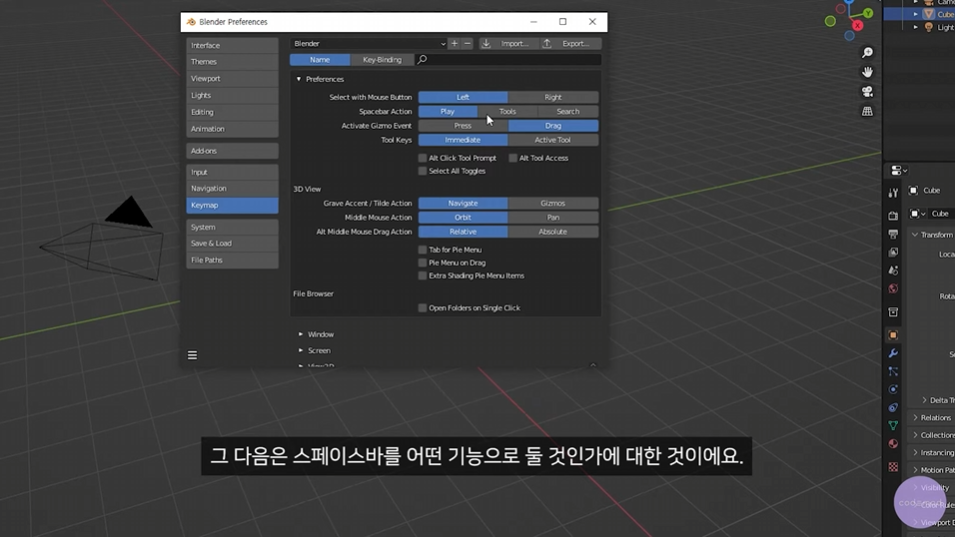
Task: Open the Scene properties tab icon
Action: pos(893,270)
